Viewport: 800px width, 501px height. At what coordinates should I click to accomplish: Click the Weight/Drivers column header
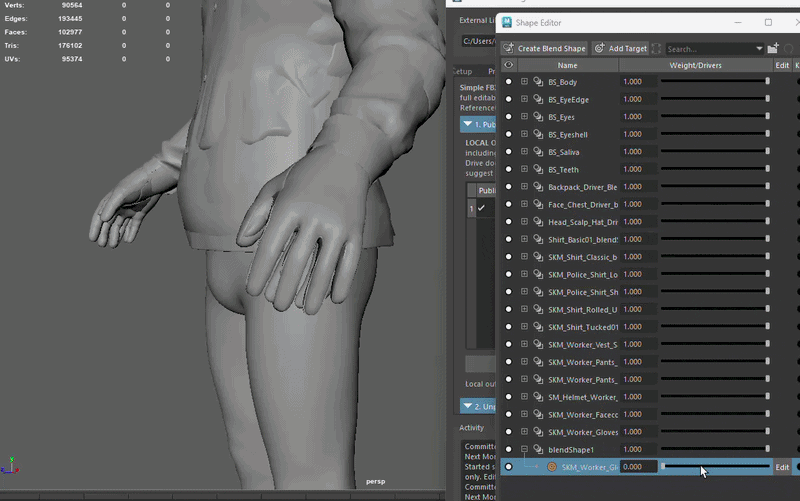coord(695,65)
